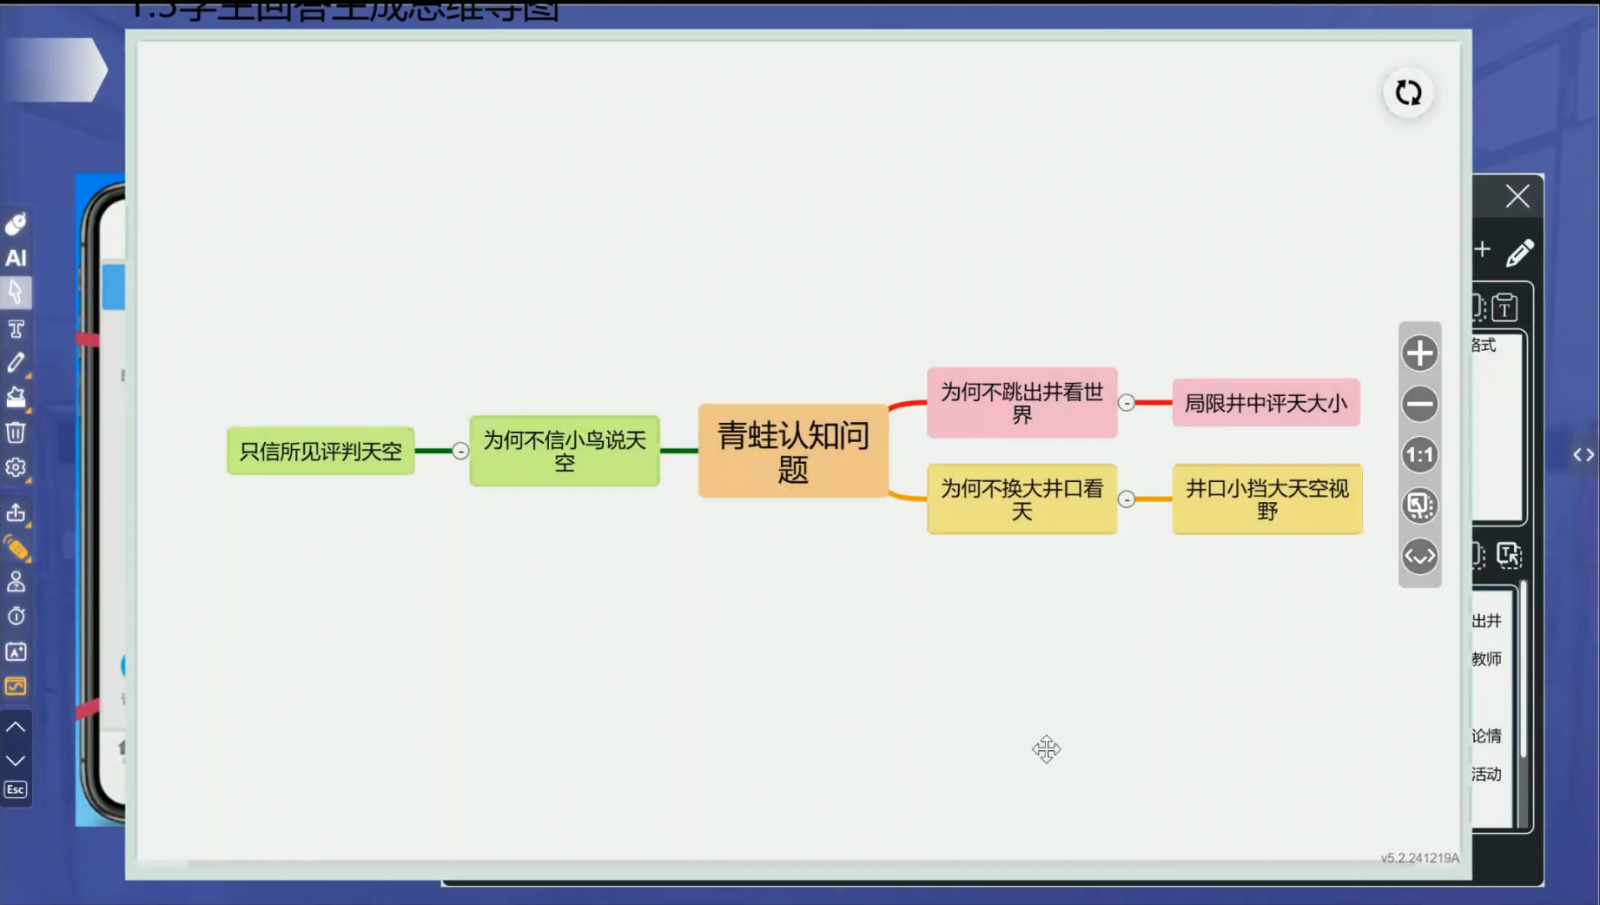Click the 局限井中评天大小 node
Screen dimensions: 1600x905
pos(1265,403)
